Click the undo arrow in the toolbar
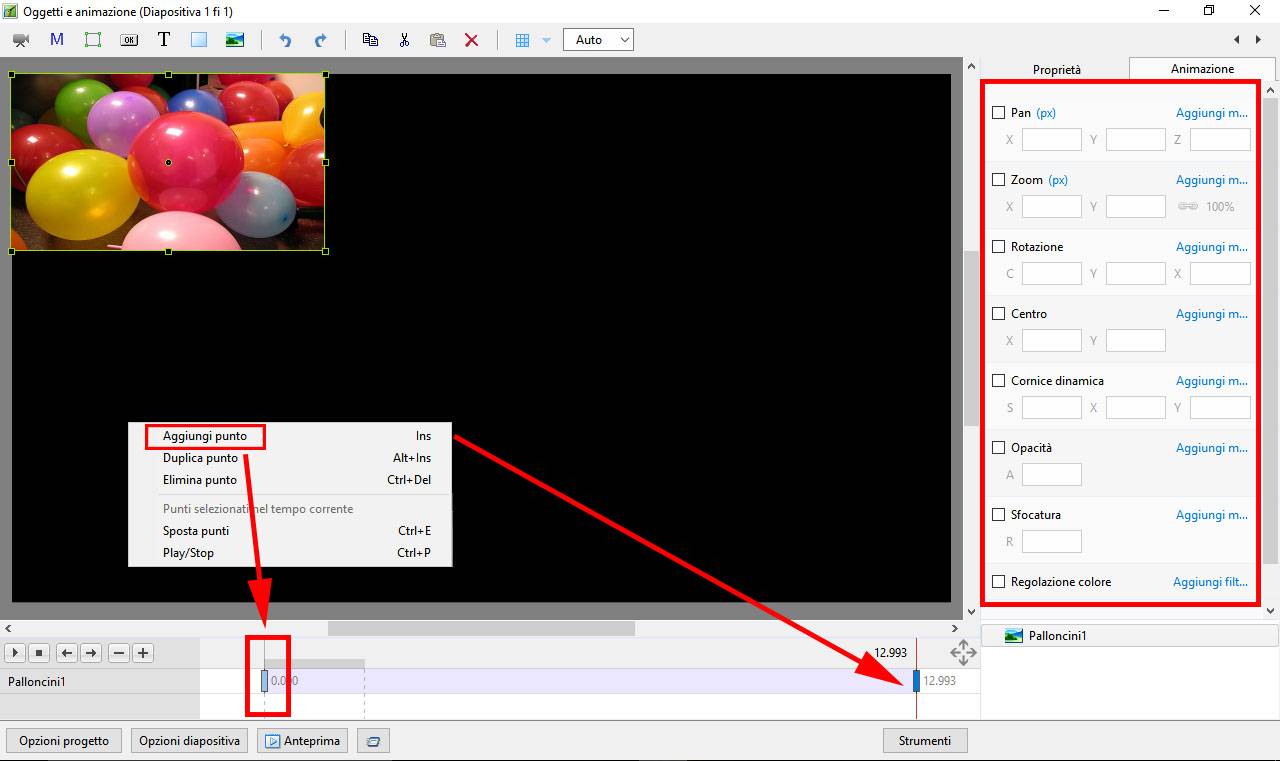The height and width of the screenshot is (761, 1280). coord(285,40)
